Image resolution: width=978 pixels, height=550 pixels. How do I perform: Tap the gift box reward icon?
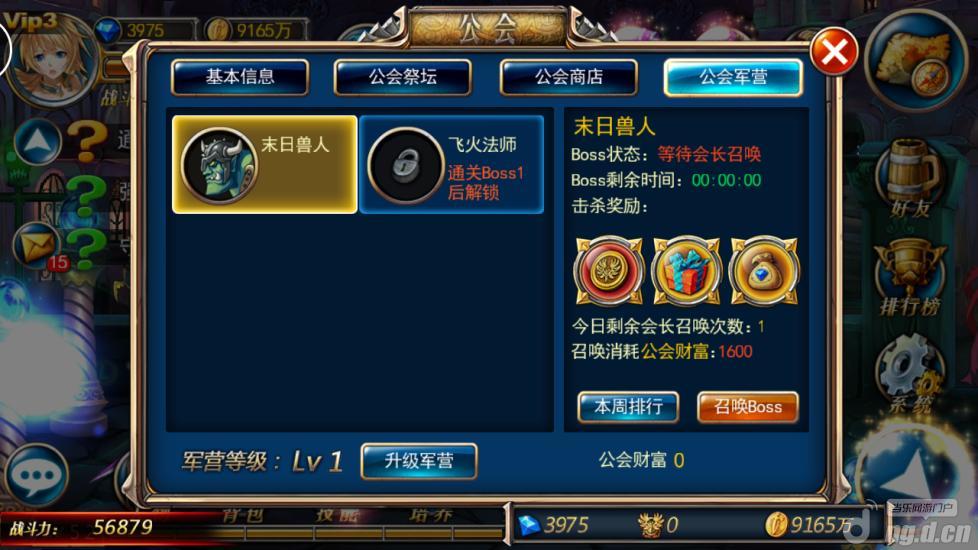686,270
